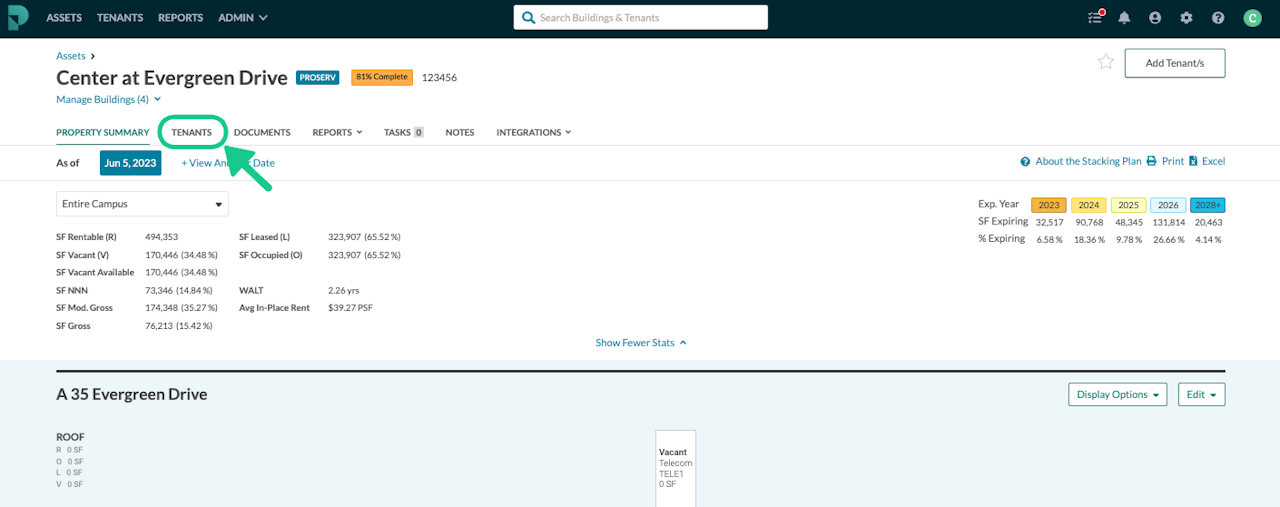Open the task list icon in header
Screen dimensions: 1280x507
pyautogui.click(x=1094, y=17)
